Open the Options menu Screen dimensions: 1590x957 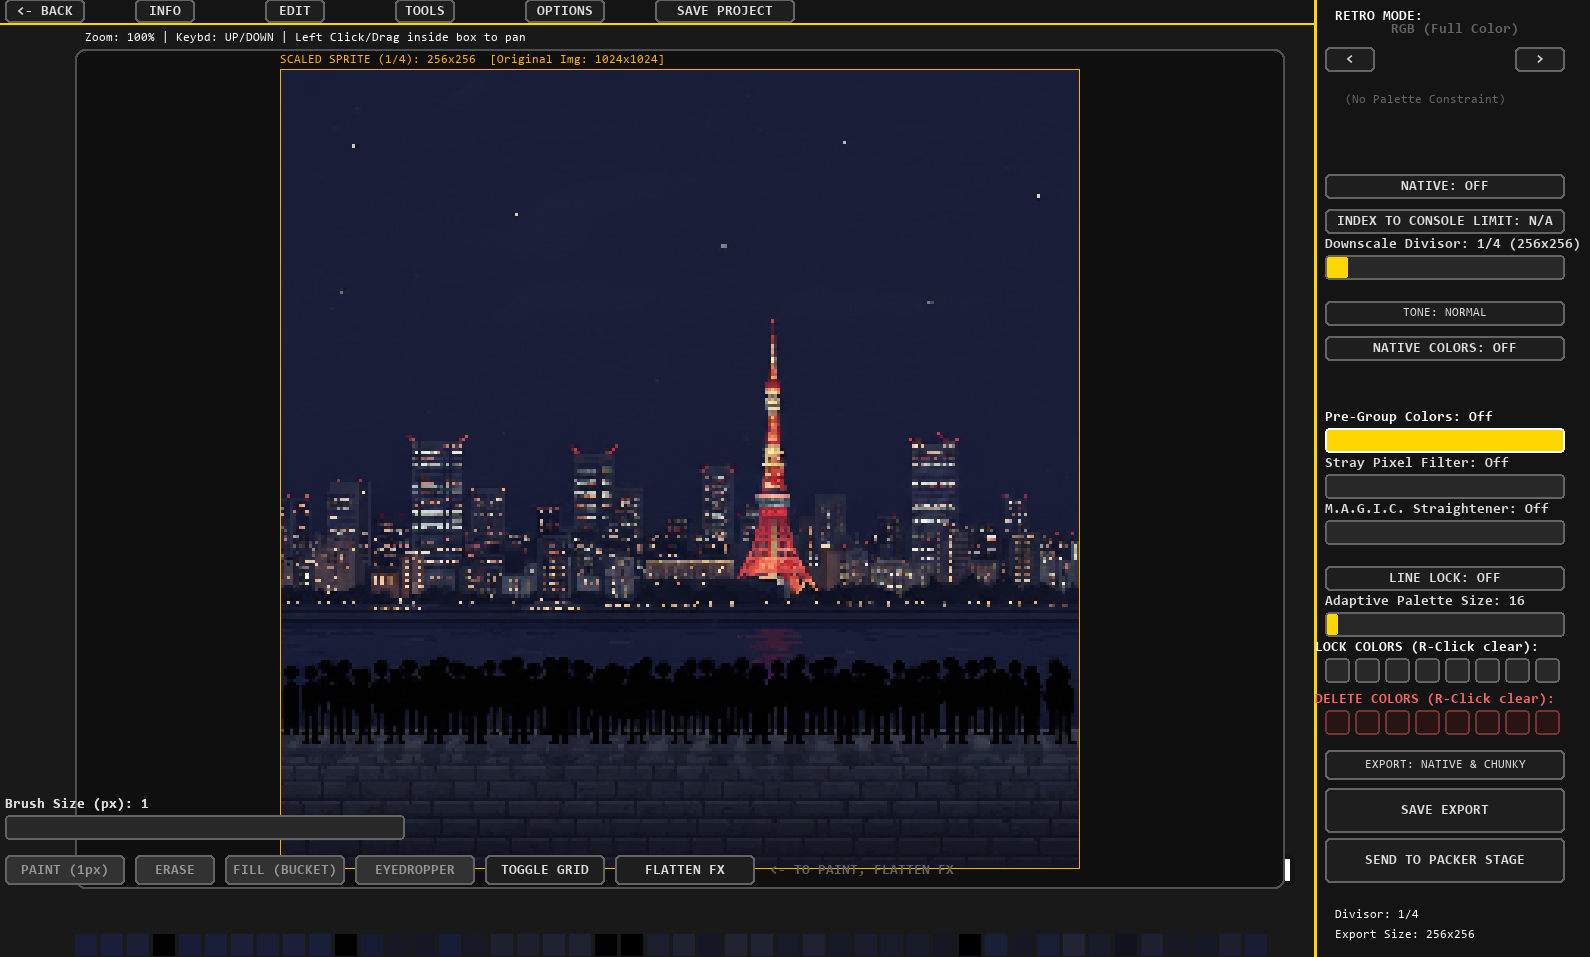pos(564,11)
